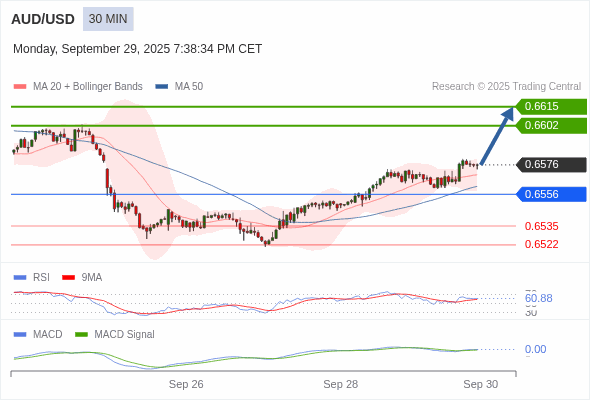The width and height of the screenshot is (590, 400).
Task: Select the 0.6602 resistance price tag
Action: [551, 126]
